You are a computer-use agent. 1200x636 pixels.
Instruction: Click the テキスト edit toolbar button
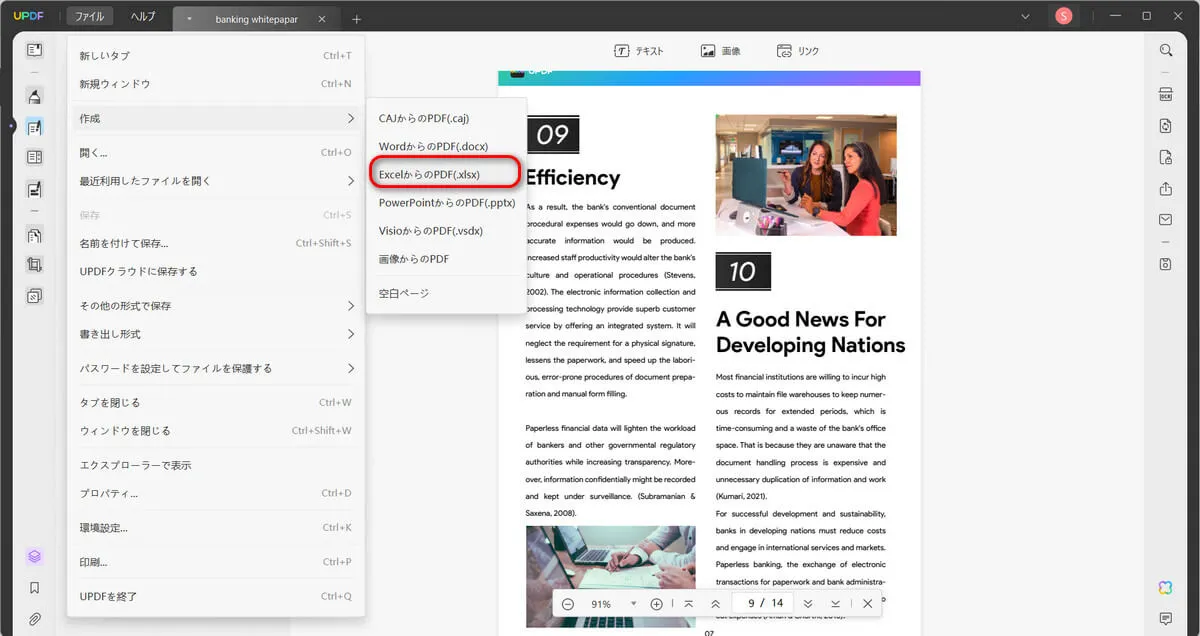coord(640,51)
